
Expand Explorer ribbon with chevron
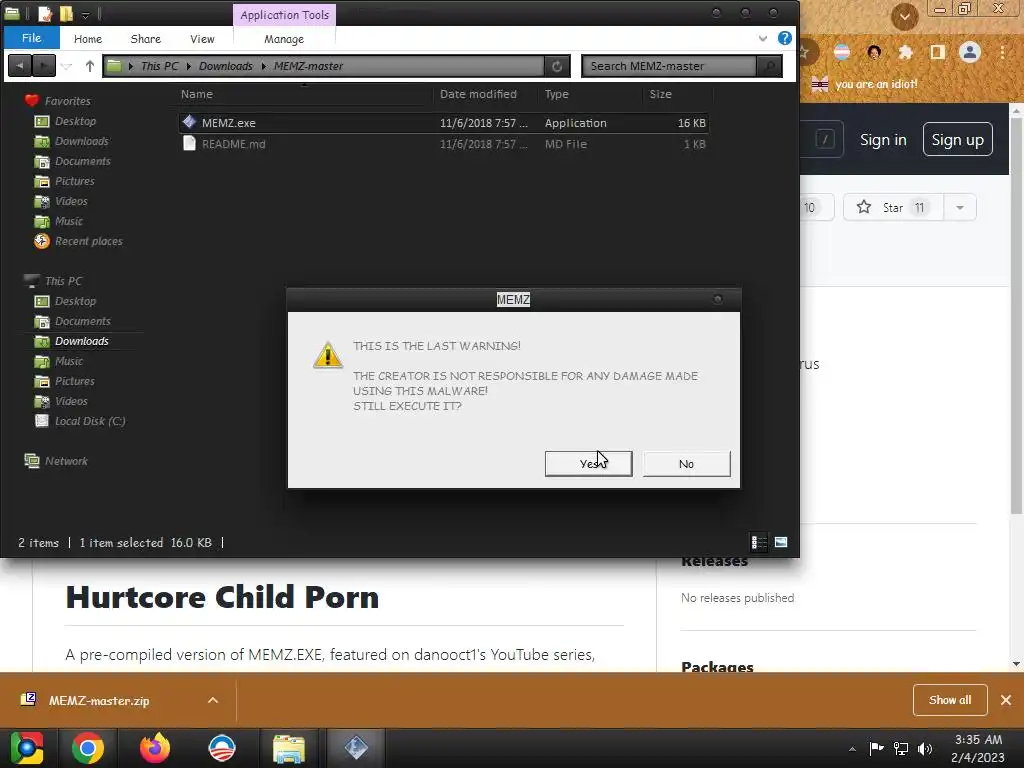[x=762, y=39]
